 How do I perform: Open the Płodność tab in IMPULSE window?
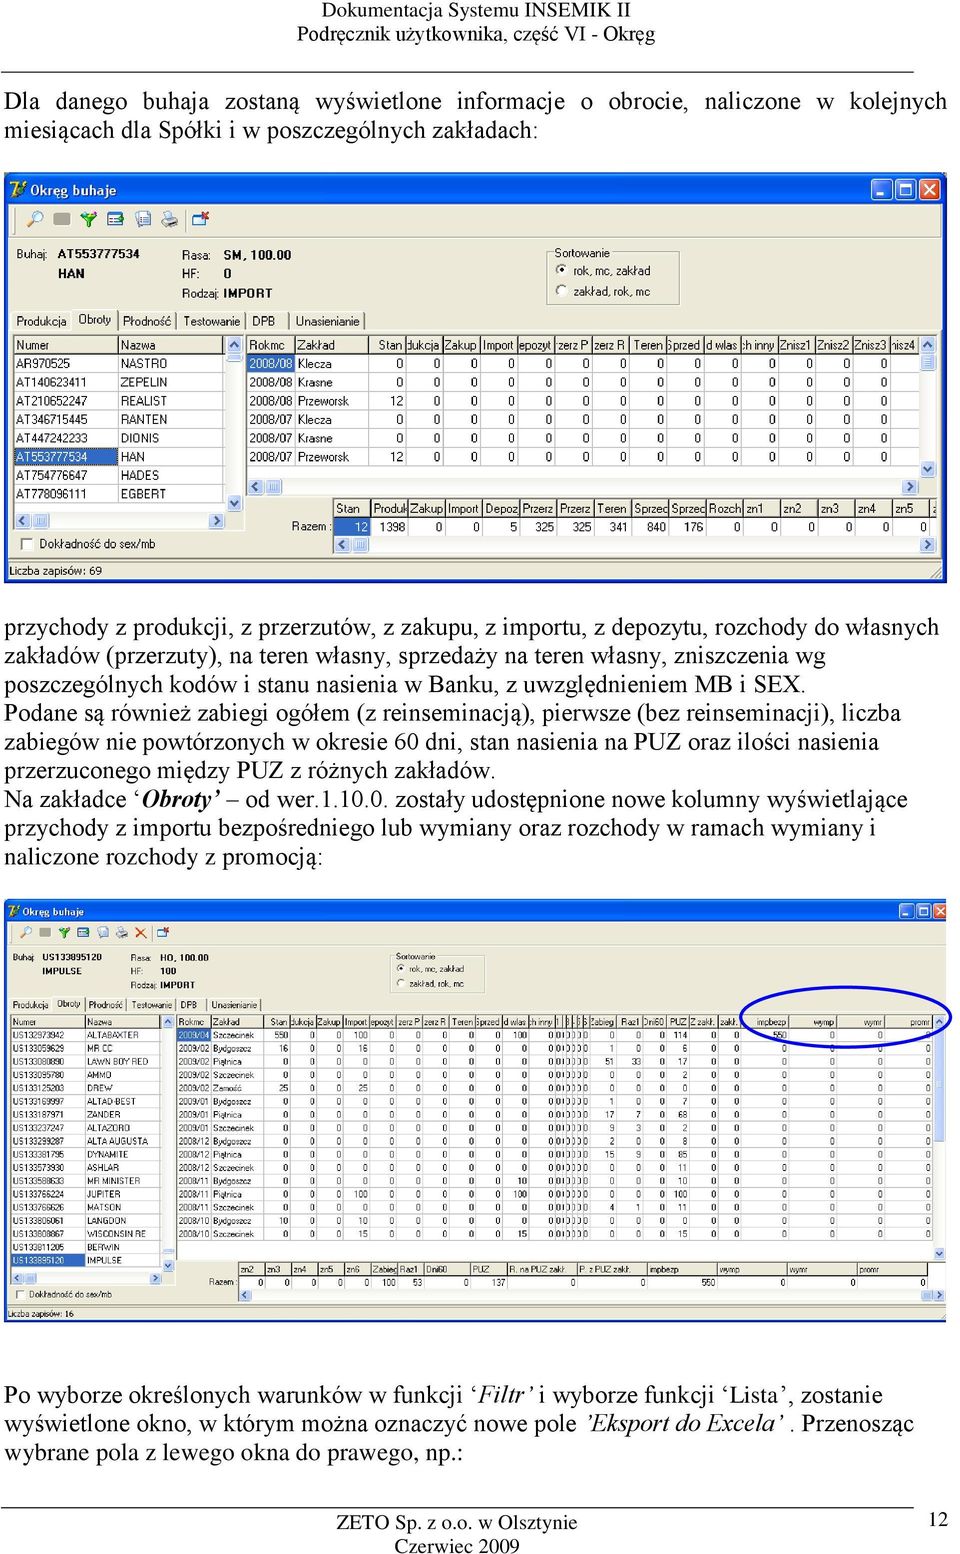pyautogui.click(x=106, y=1005)
